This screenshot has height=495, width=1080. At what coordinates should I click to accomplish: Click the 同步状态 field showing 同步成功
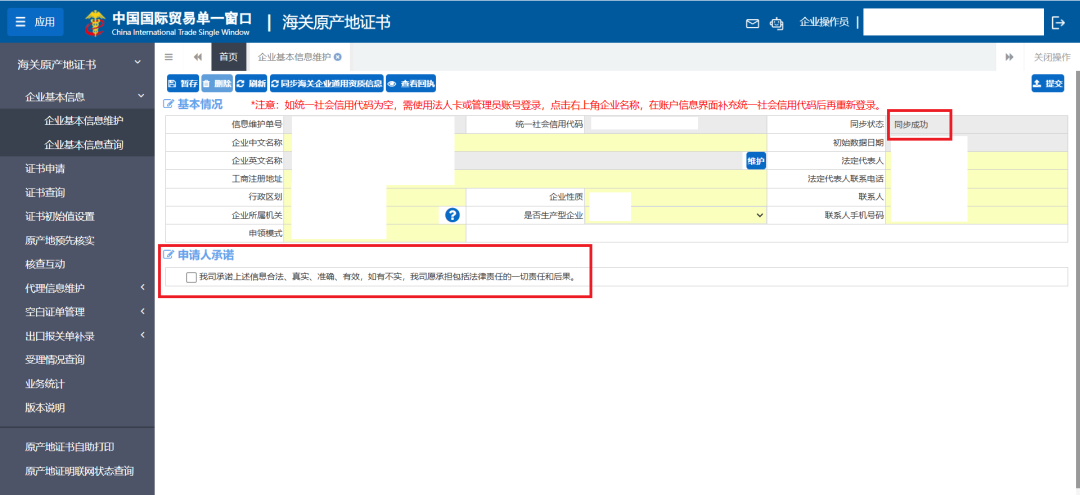tap(977, 125)
